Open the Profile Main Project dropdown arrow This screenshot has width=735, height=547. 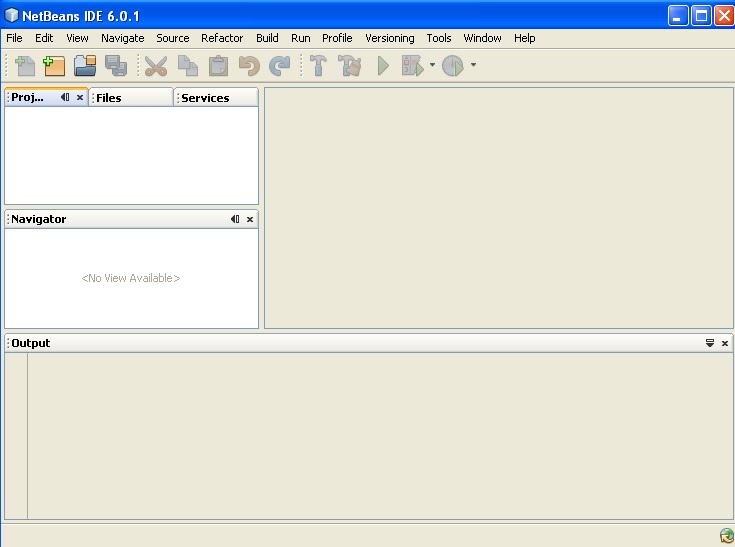click(x=473, y=65)
